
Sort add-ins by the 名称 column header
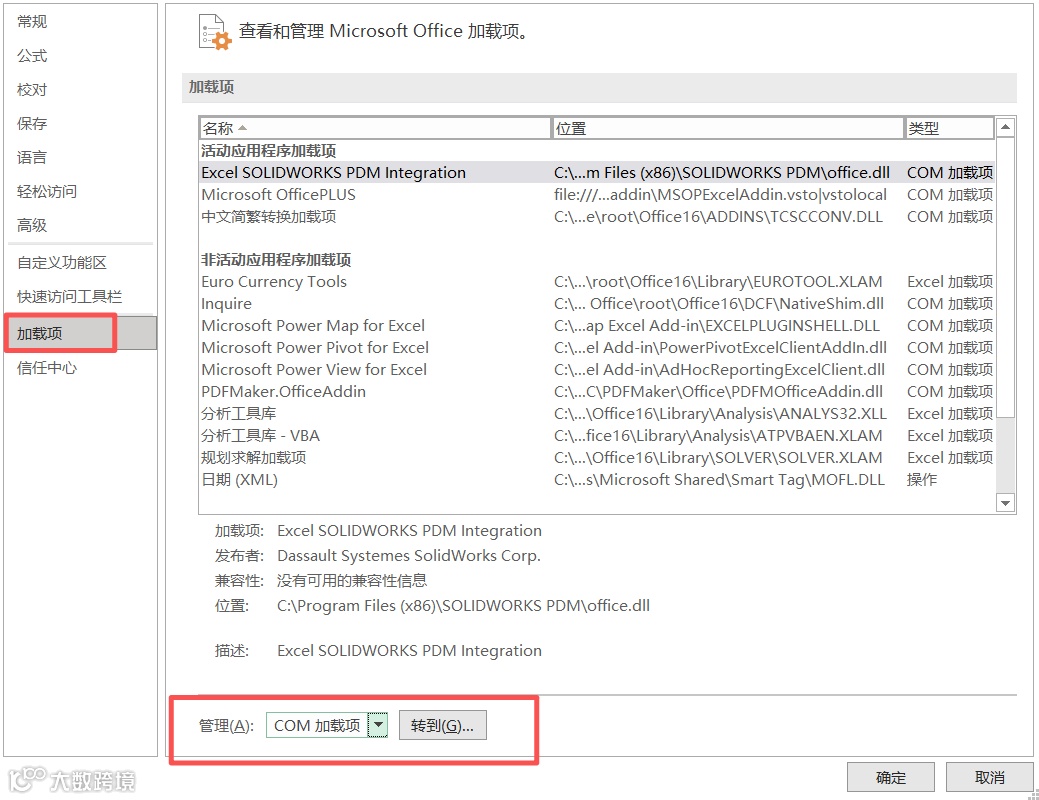pyautogui.click(x=374, y=128)
